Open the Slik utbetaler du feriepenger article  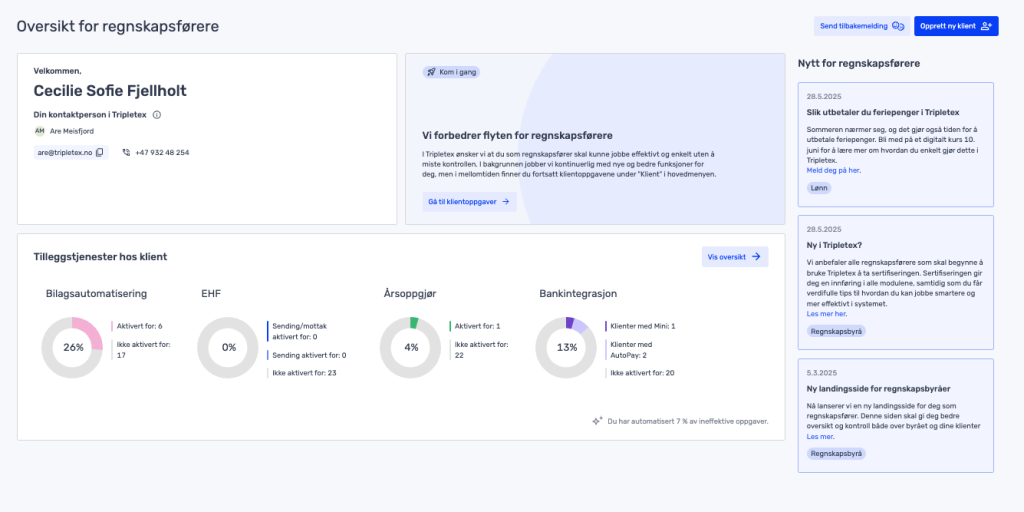click(x=869, y=113)
